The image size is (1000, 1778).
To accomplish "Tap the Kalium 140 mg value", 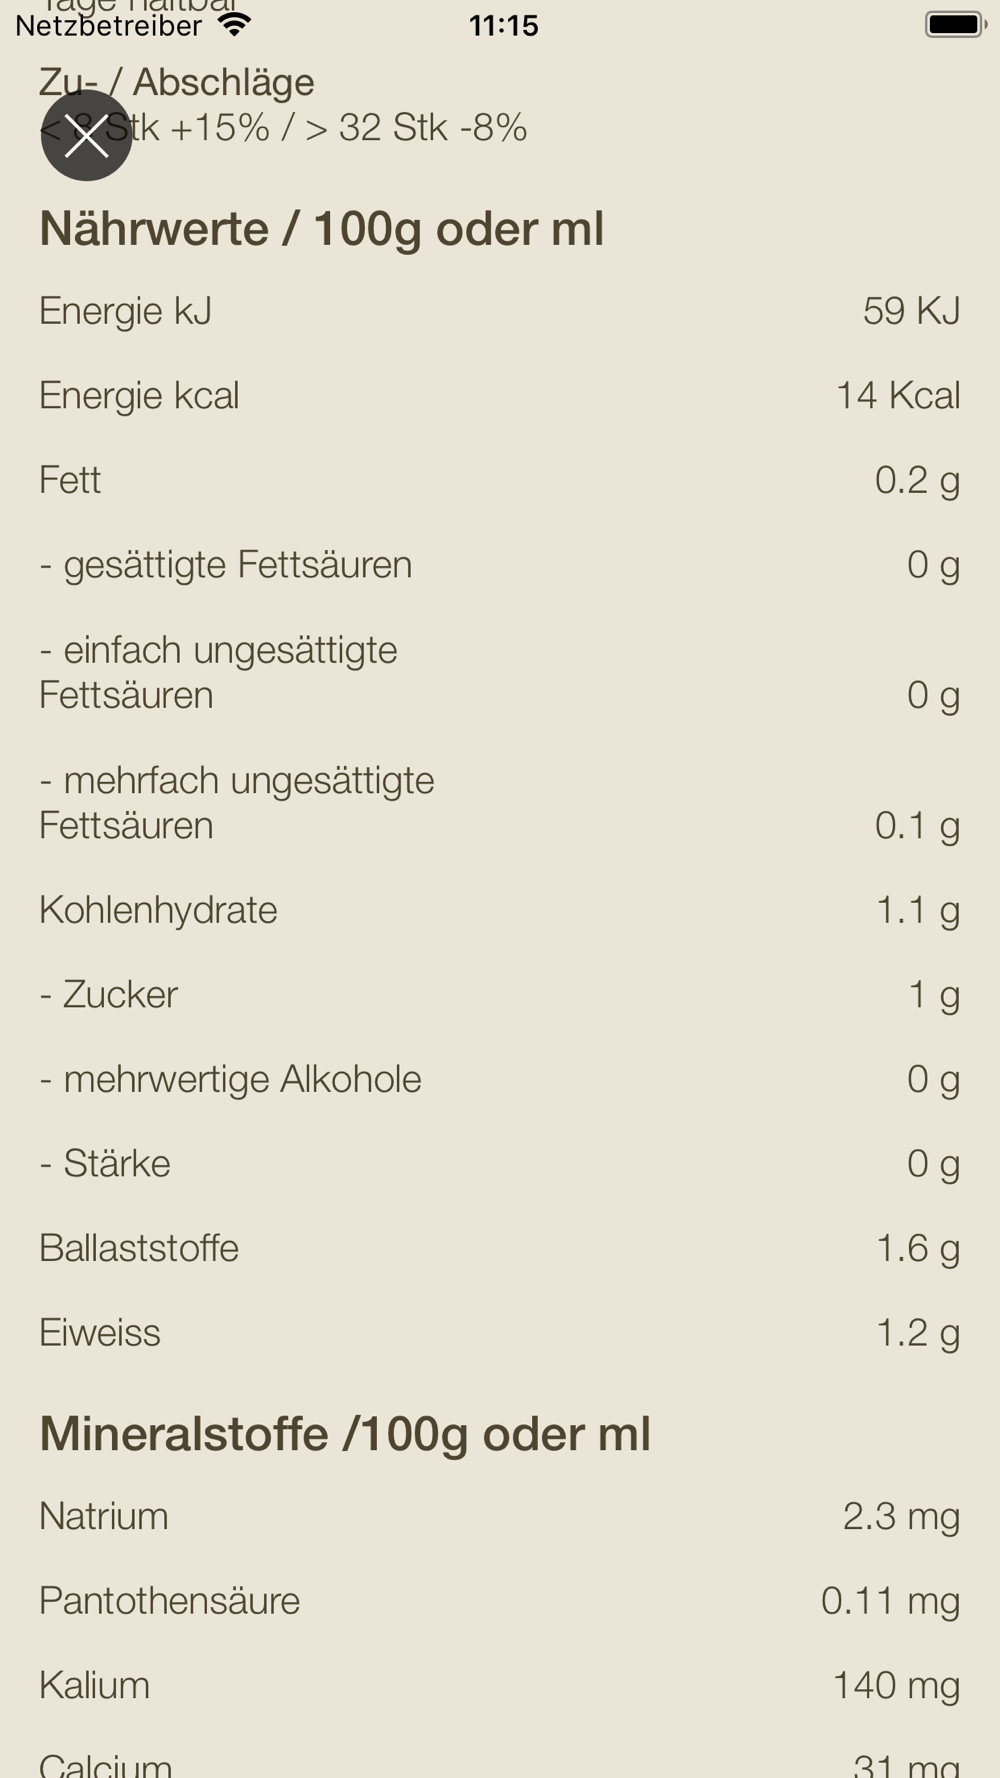I will [896, 1686].
